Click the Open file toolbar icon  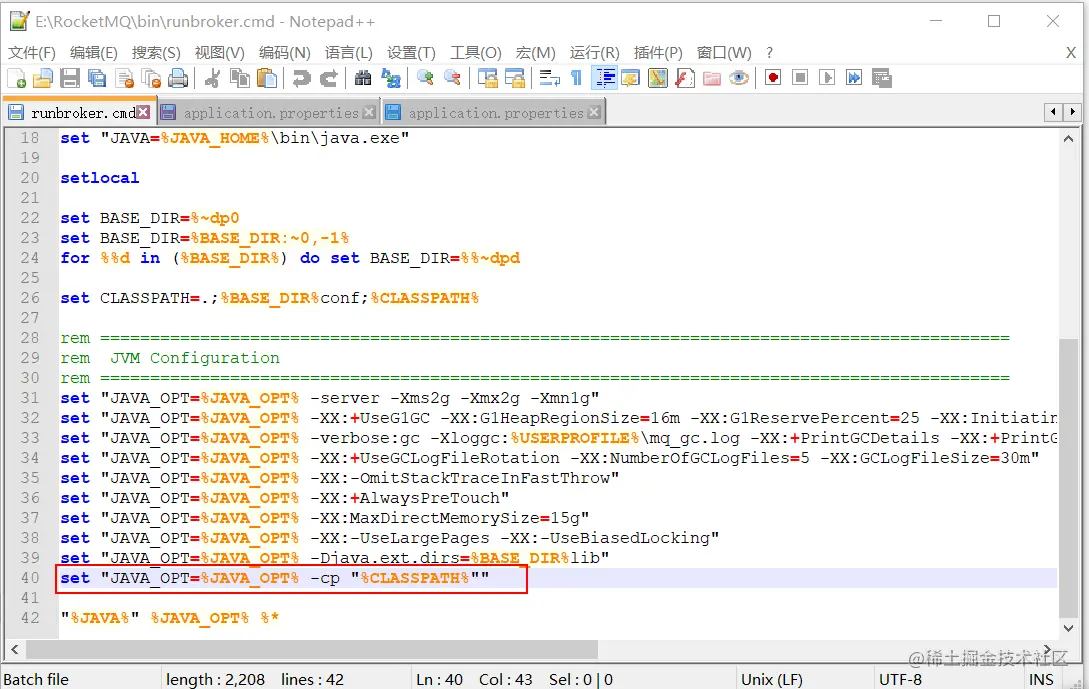[x=43, y=78]
